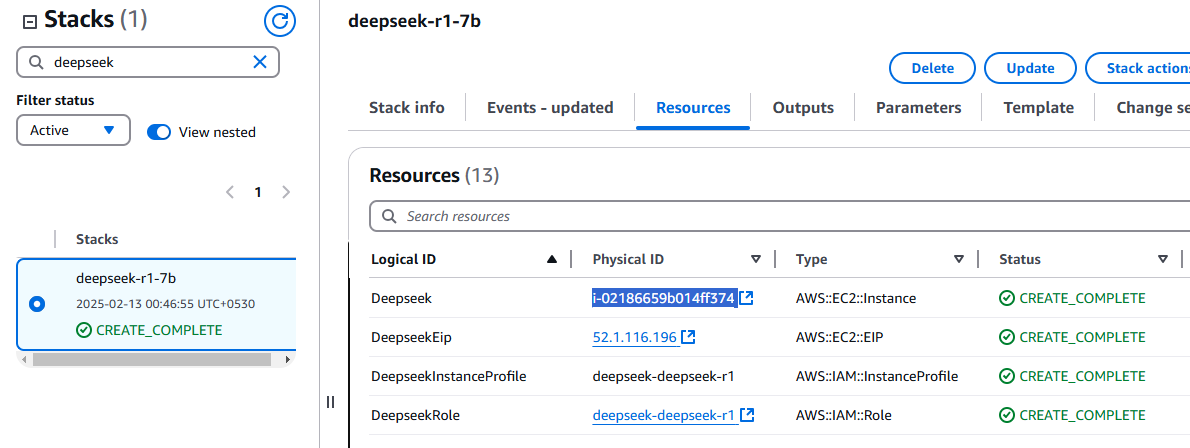Click the Stacks column header
The width and height of the screenshot is (1190, 448).
point(97,239)
